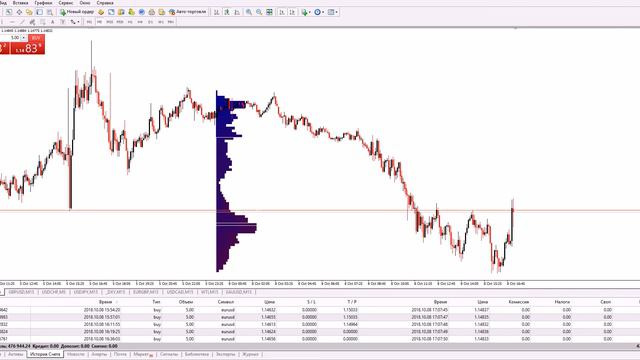Click the fullscreen toggle icon

(111, 12)
